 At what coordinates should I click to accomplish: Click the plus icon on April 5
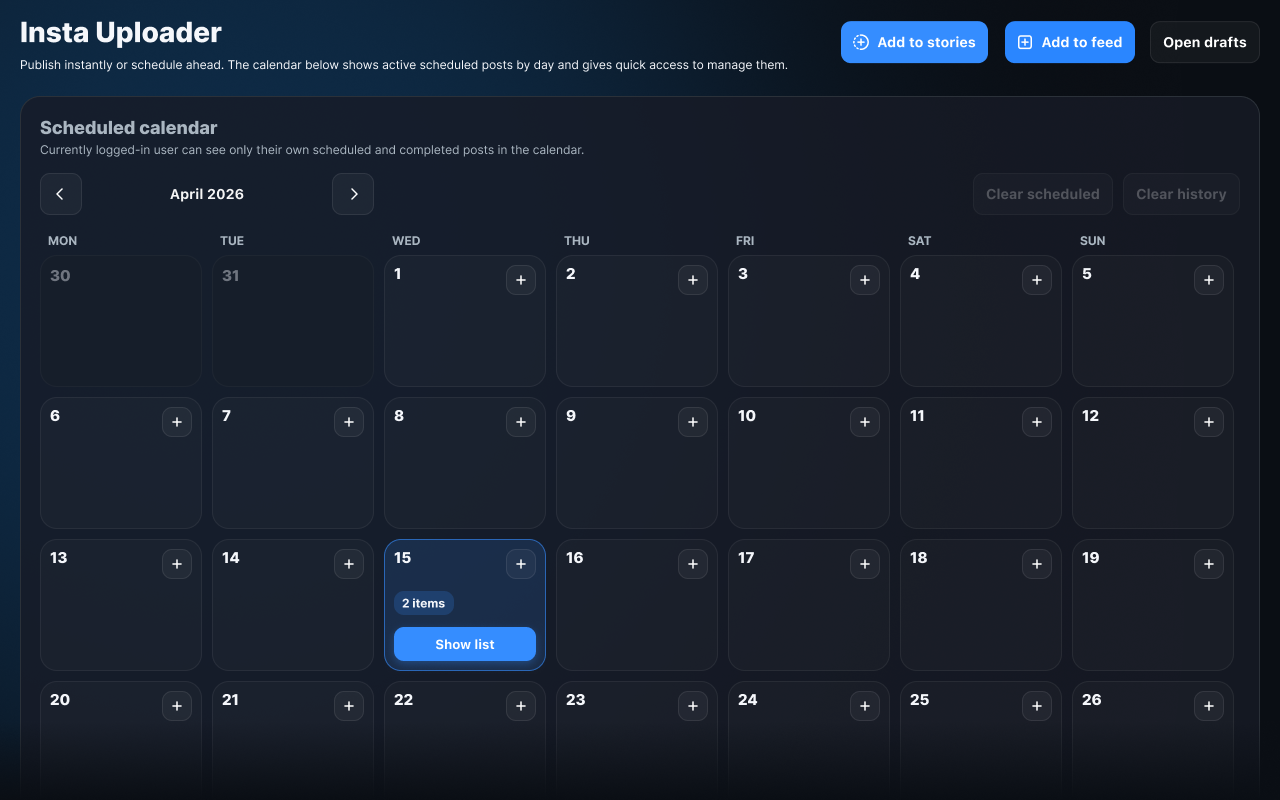(x=1209, y=280)
